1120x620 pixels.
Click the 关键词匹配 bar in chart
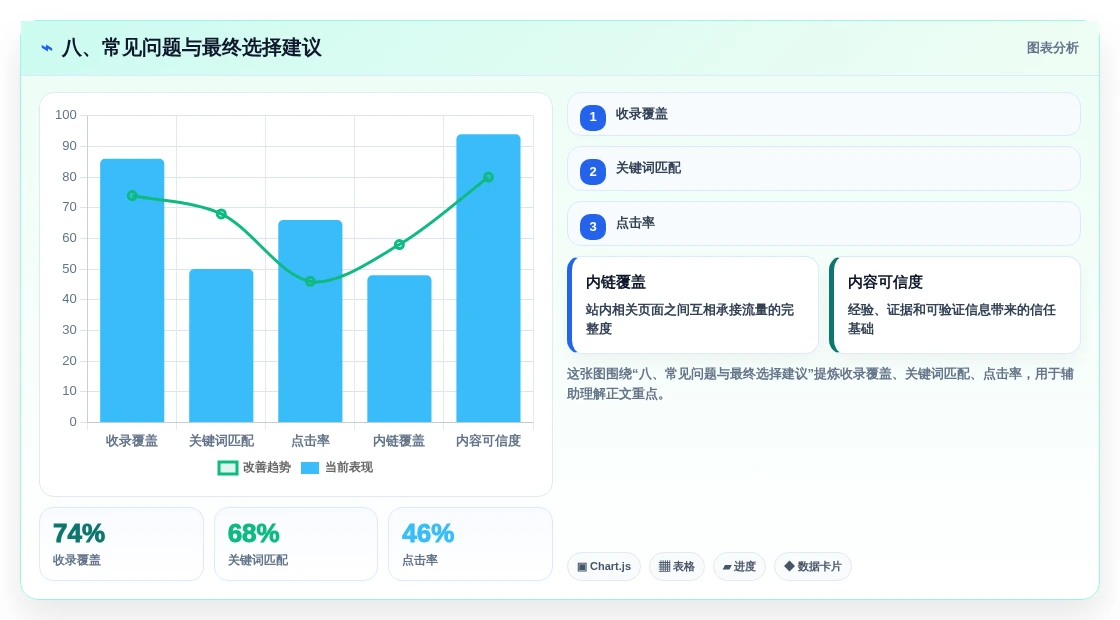(x=221, y=346)
